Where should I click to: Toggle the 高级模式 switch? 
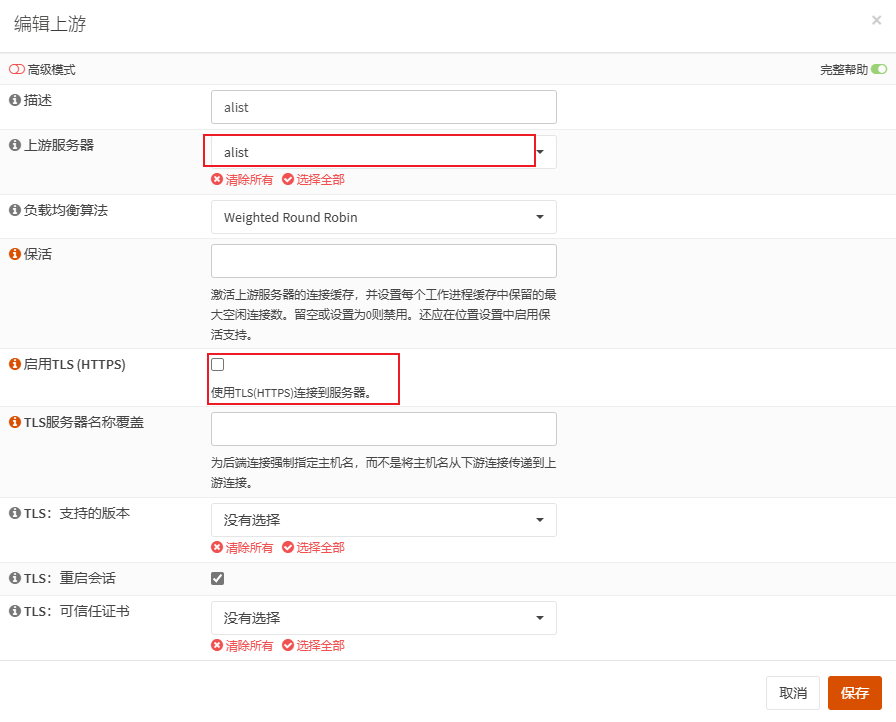tap(16, 70)
